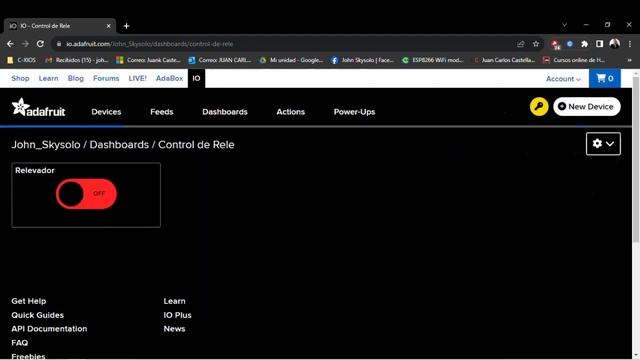The image size is (640, 360).
Task: Open the Devices menu
Action: pos(106,112)
